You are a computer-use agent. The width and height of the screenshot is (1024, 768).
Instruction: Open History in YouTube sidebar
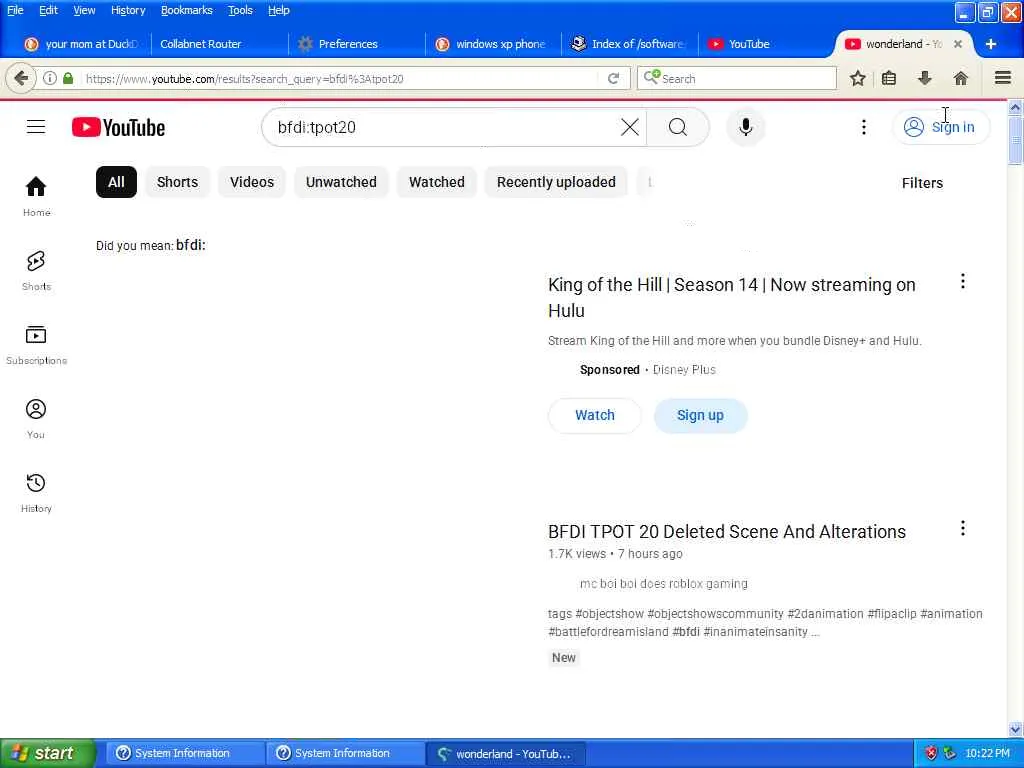pos(36,492)
